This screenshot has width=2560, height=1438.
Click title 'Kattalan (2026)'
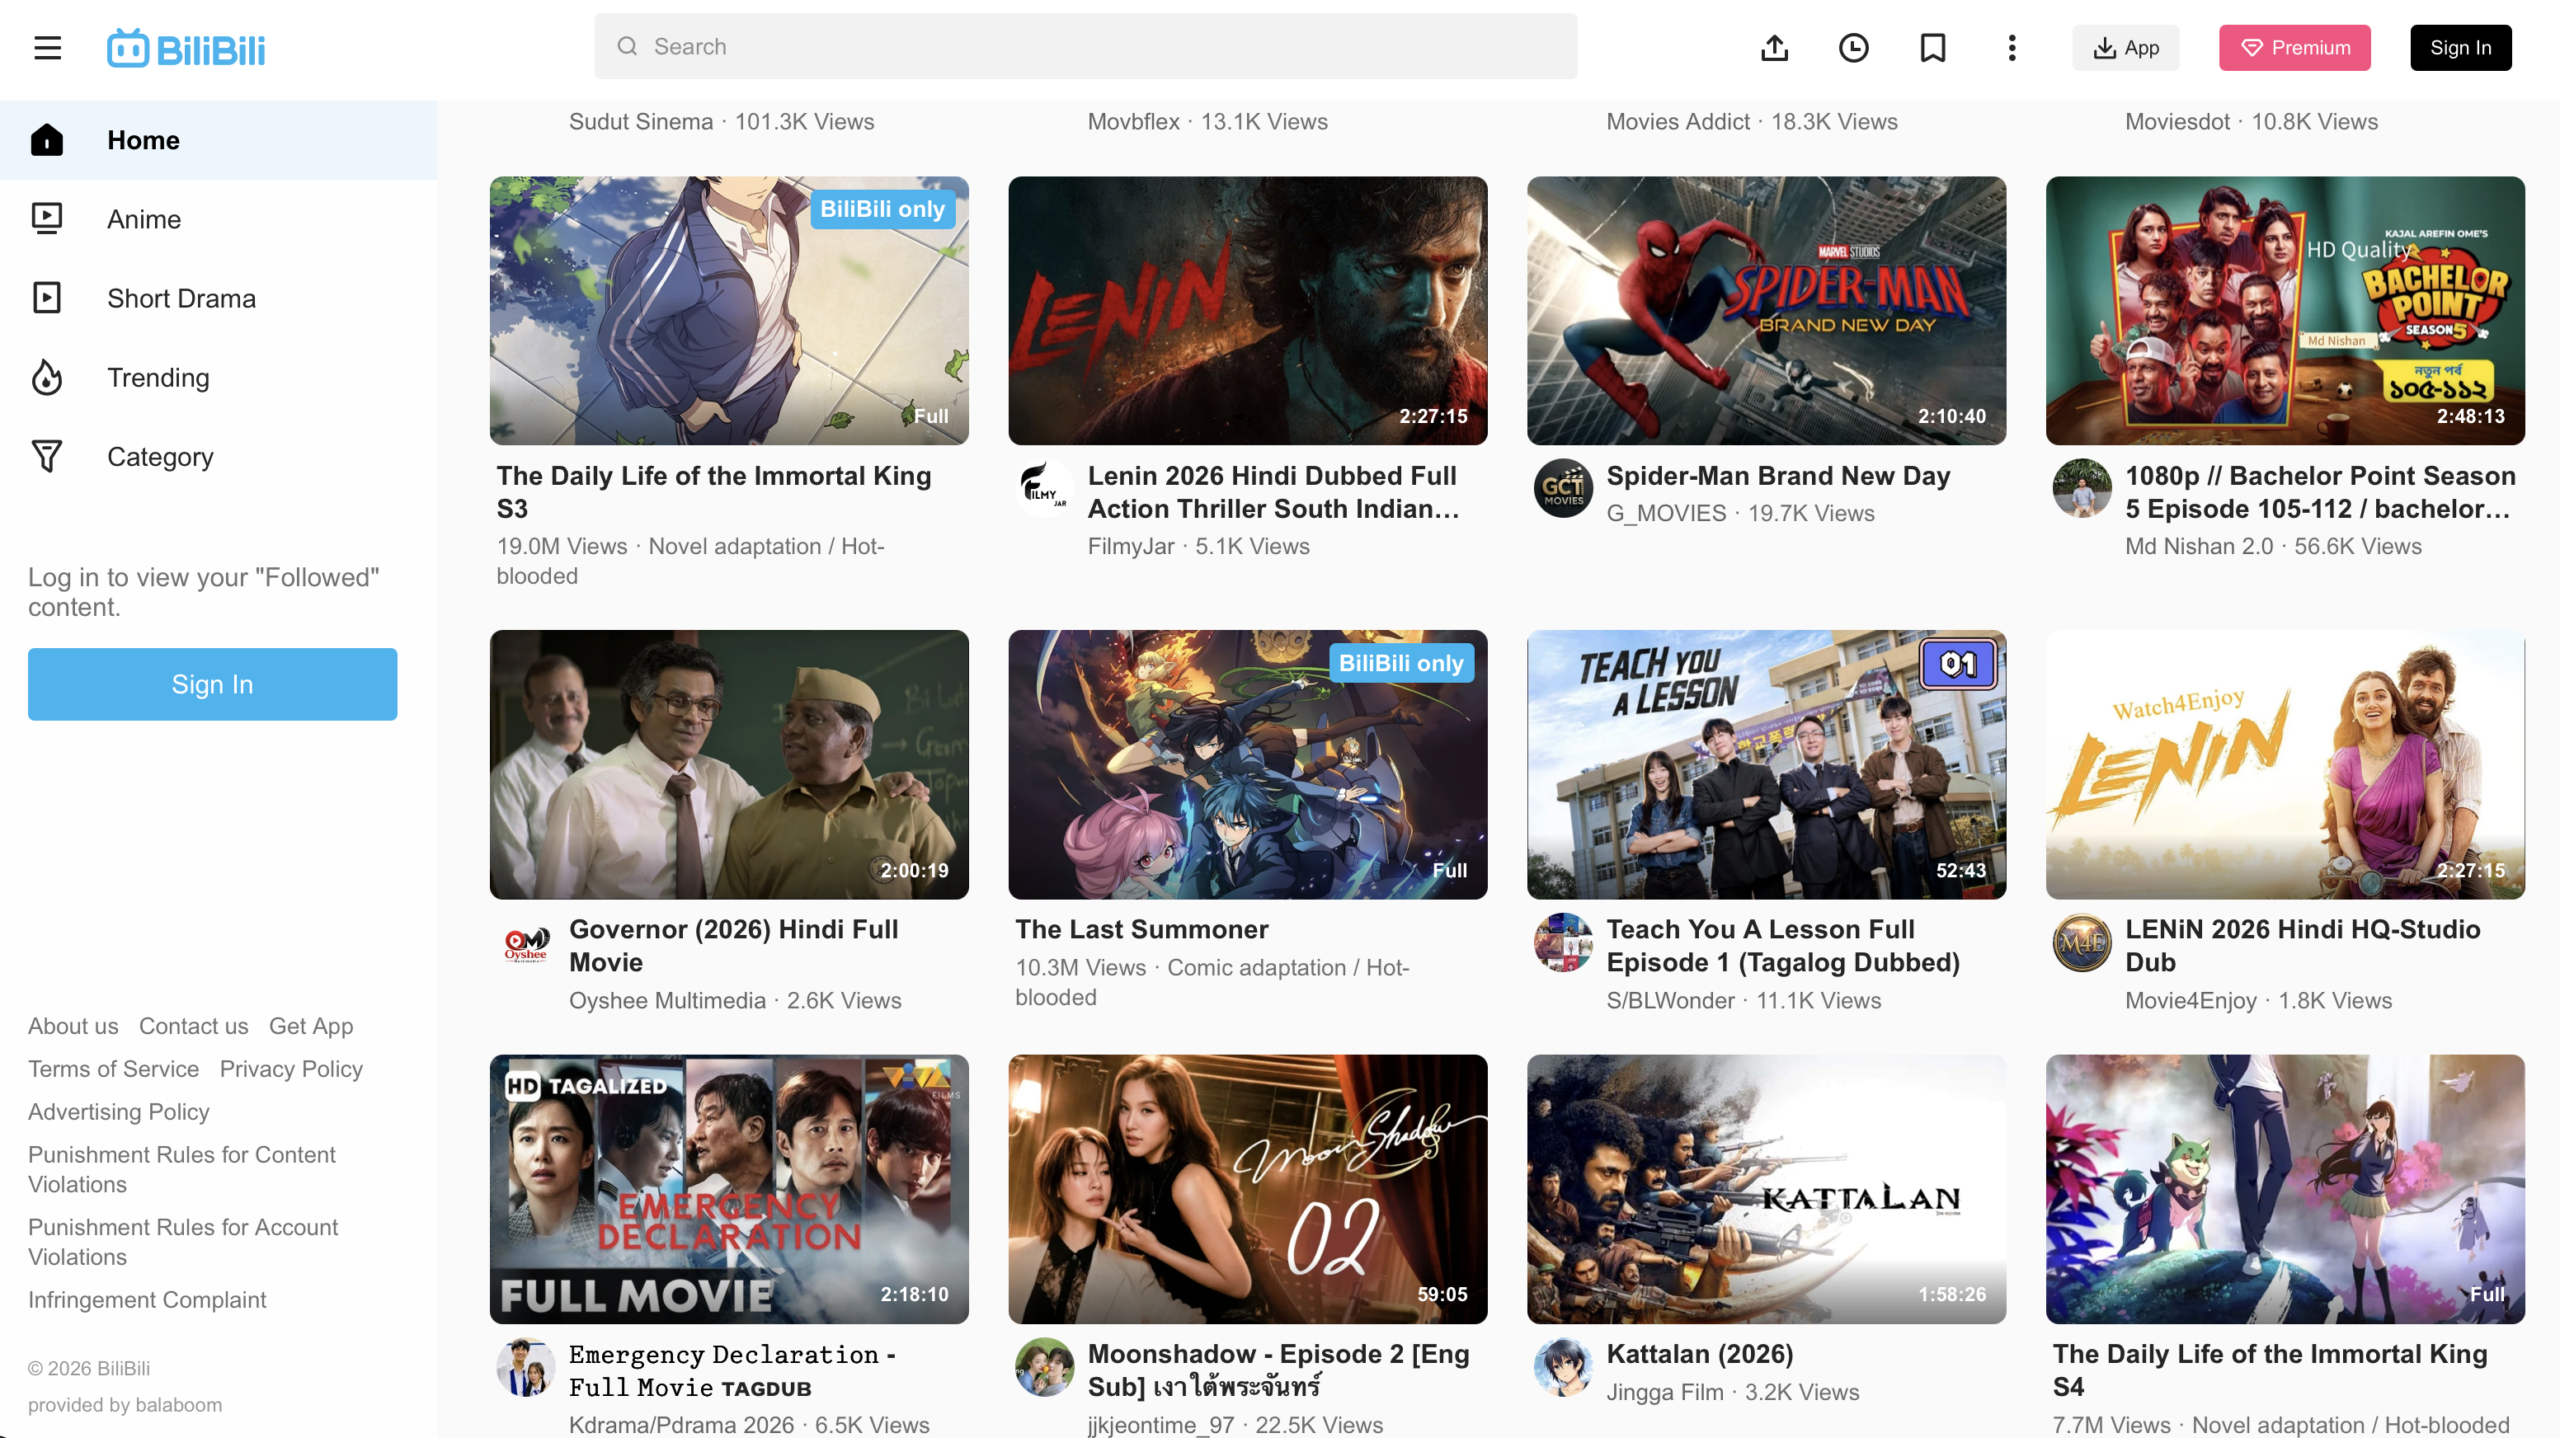pos(1700,1354)
